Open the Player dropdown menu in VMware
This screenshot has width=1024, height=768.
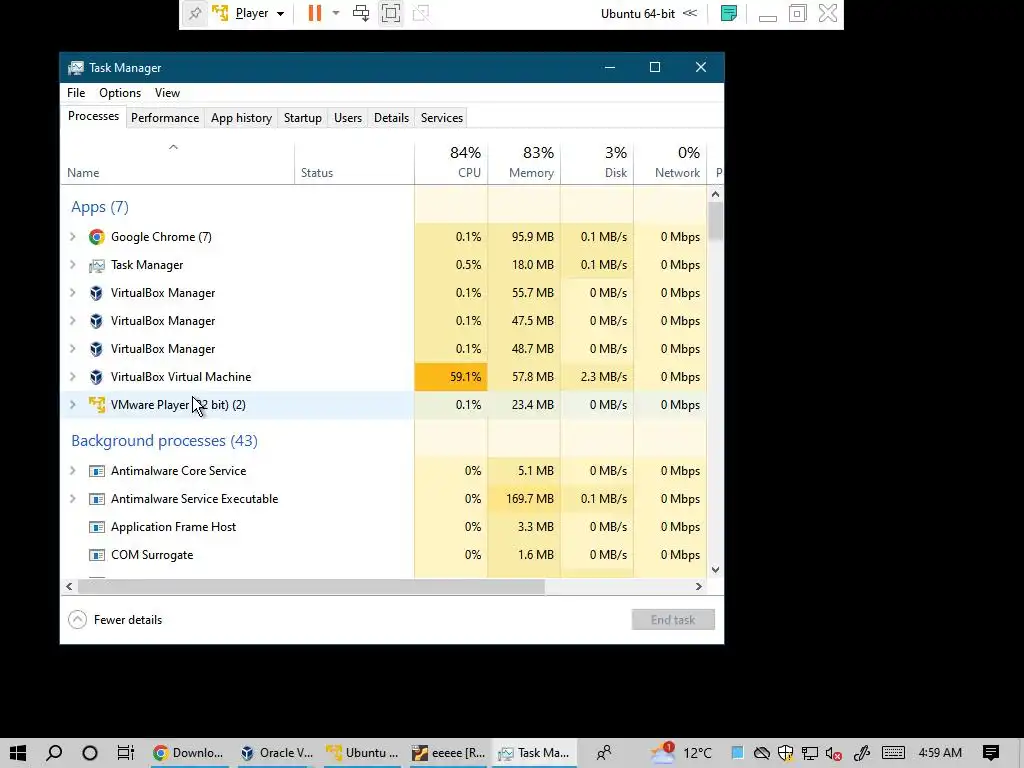pyautogui.click(x=260, y=14)
